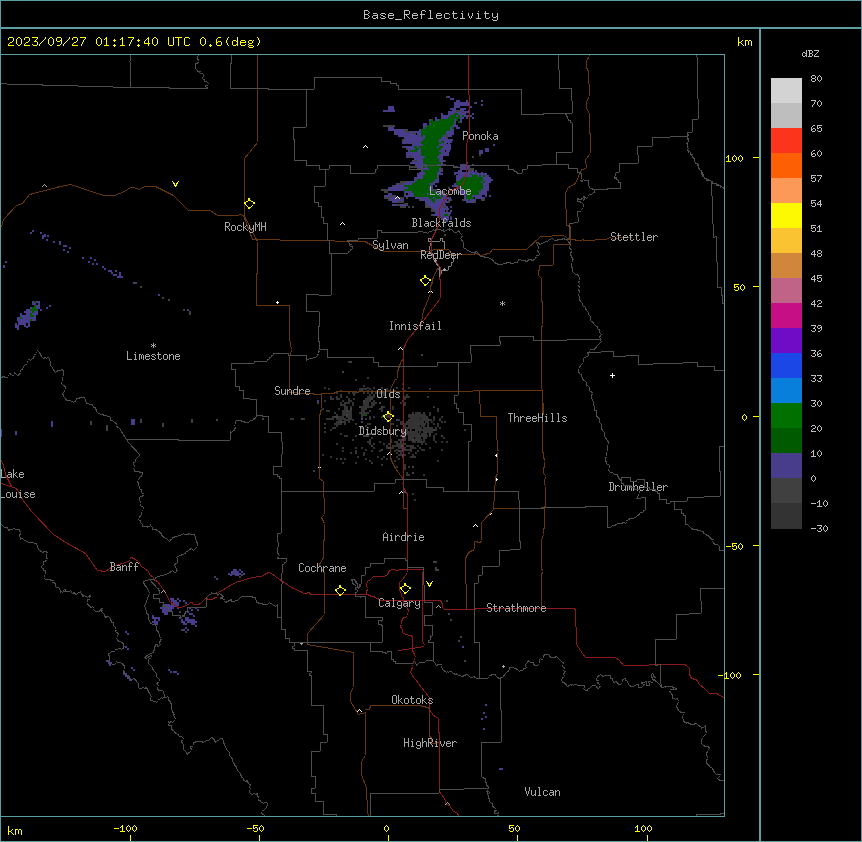The image size is (862, 842).
Task: Click the RedDeer city label
Action: tap(440, 255)
